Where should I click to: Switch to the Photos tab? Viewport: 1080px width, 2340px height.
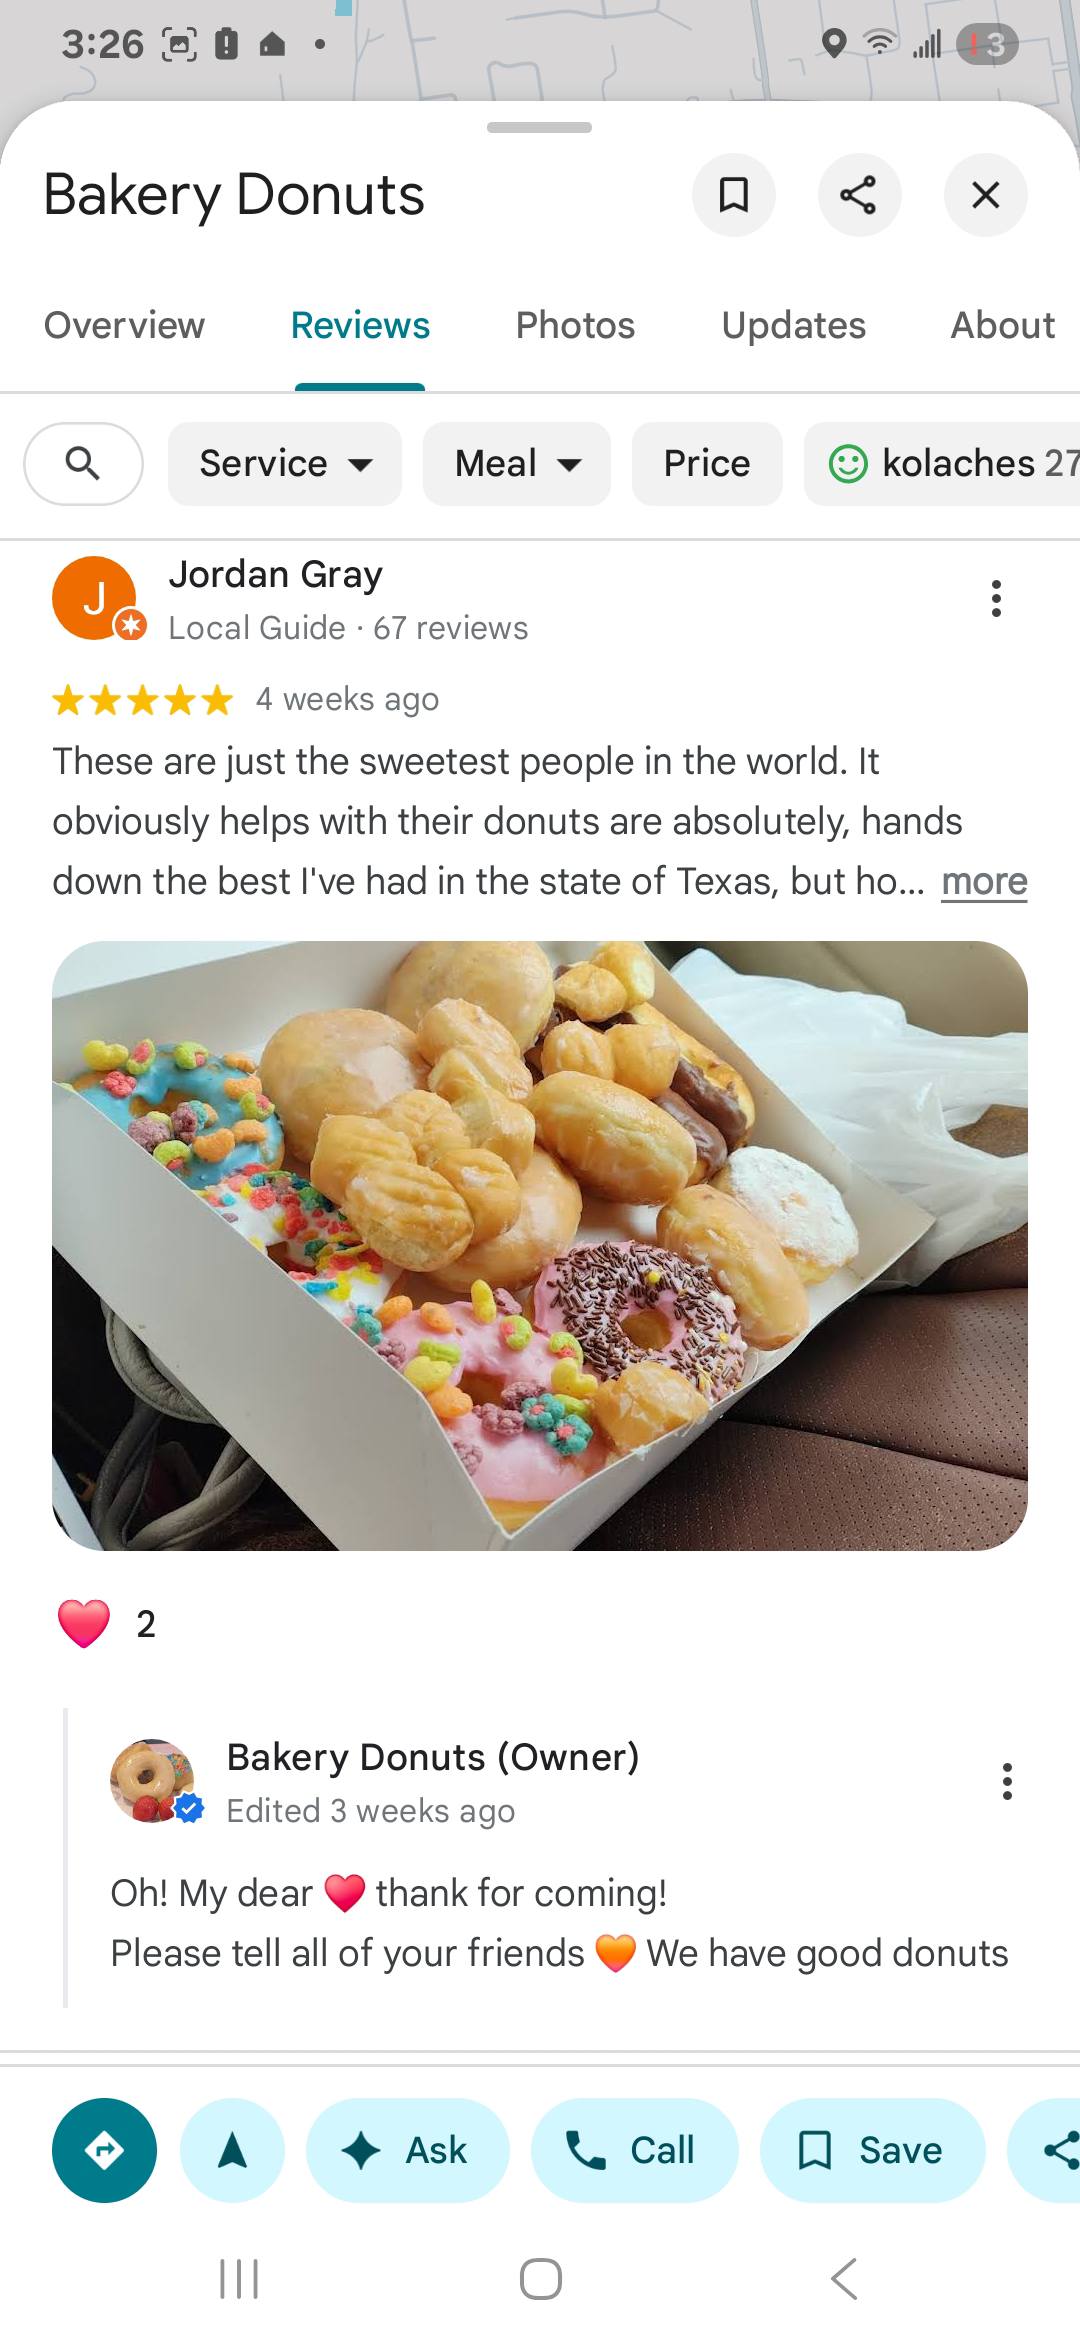[x=575, y=326]
